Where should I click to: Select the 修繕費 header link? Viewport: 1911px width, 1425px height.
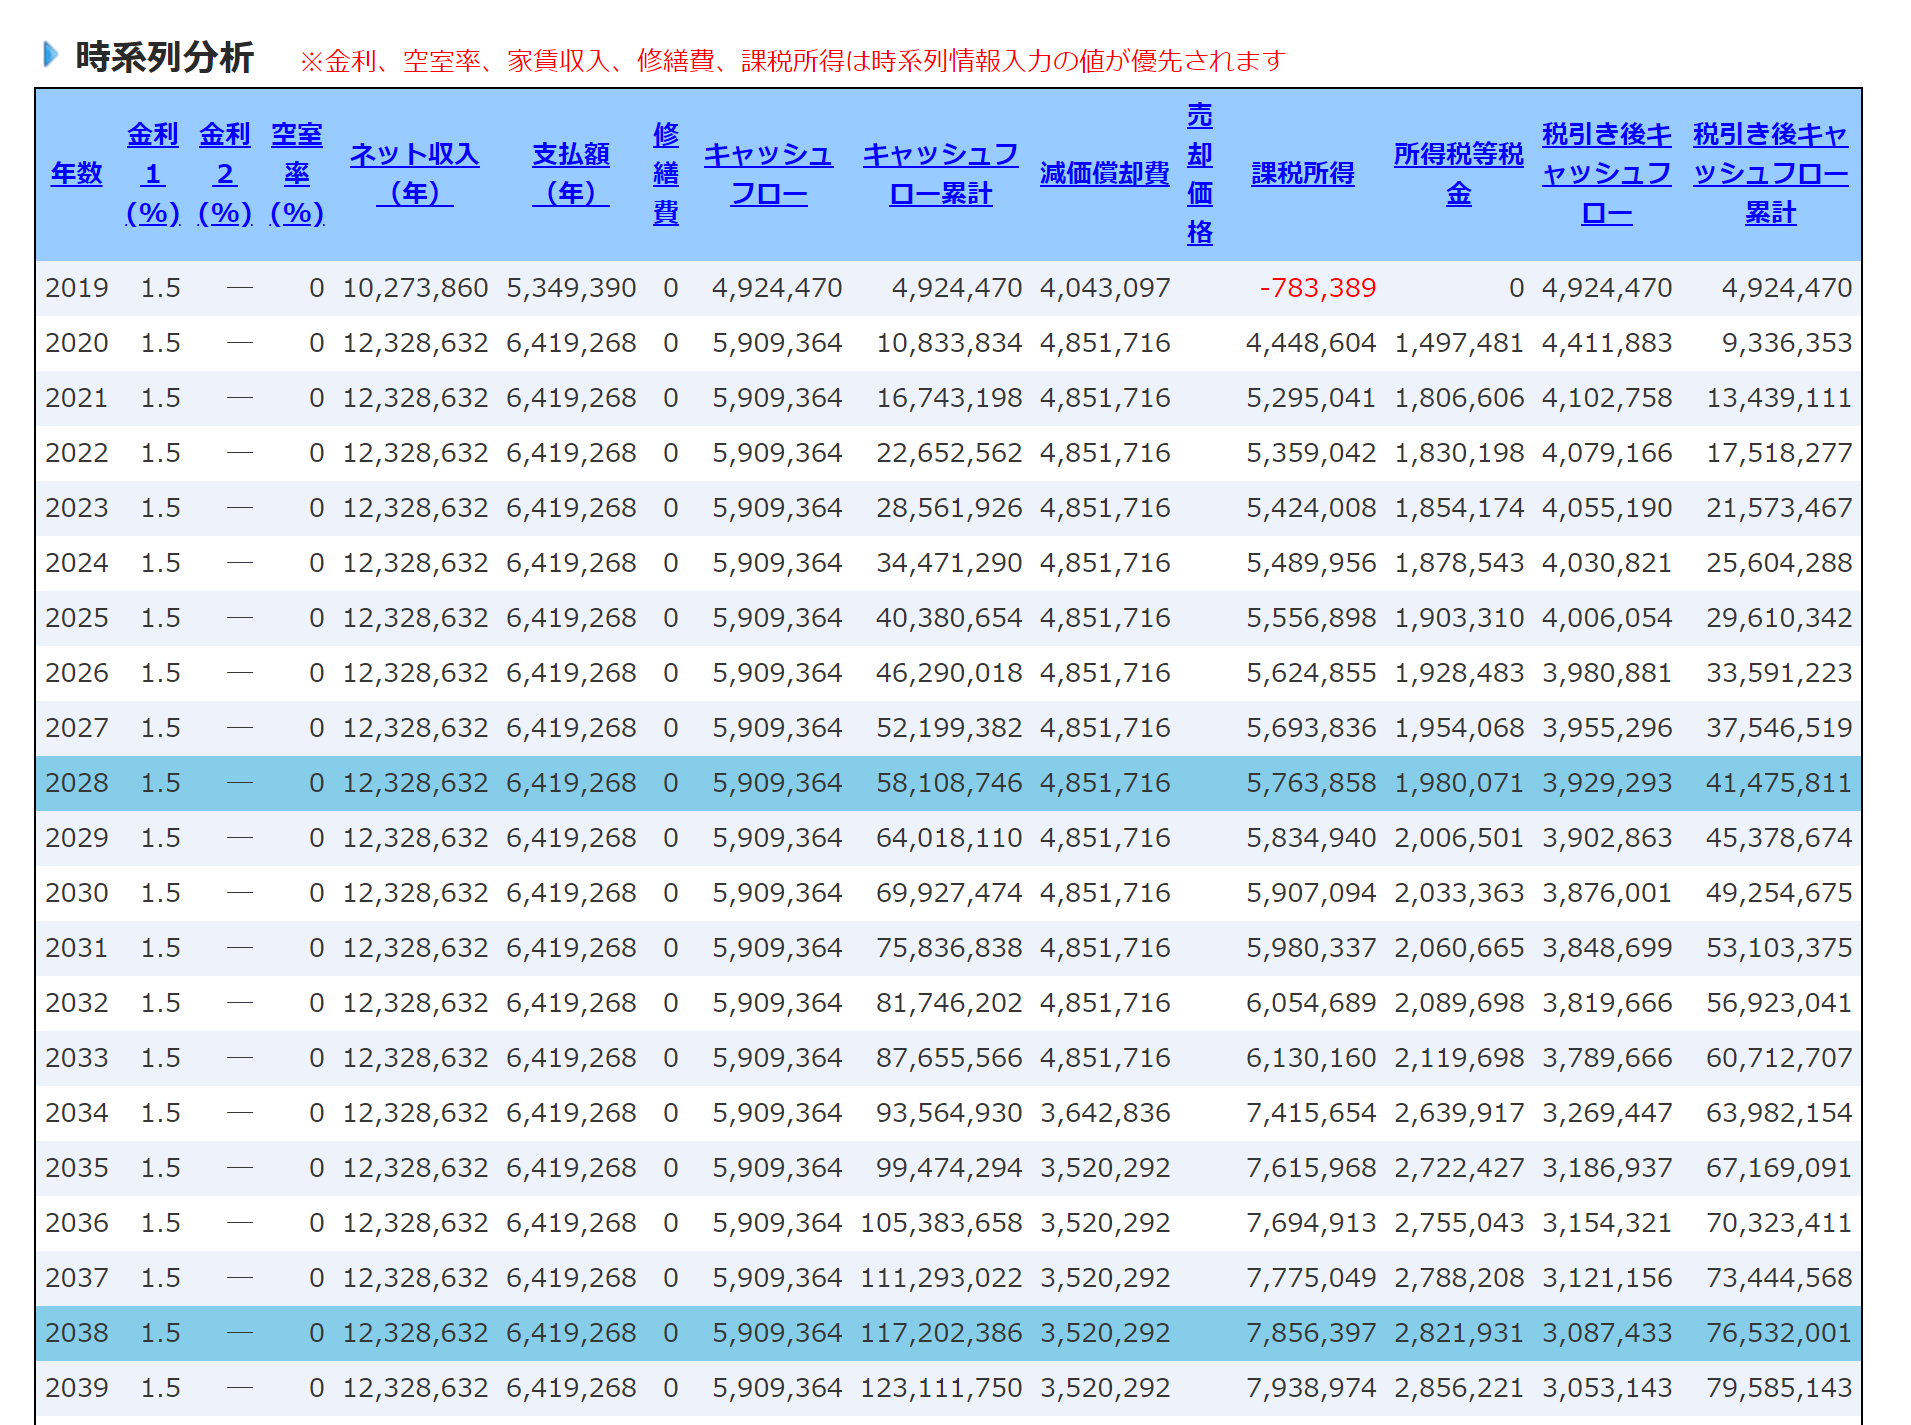pos(666,174)
